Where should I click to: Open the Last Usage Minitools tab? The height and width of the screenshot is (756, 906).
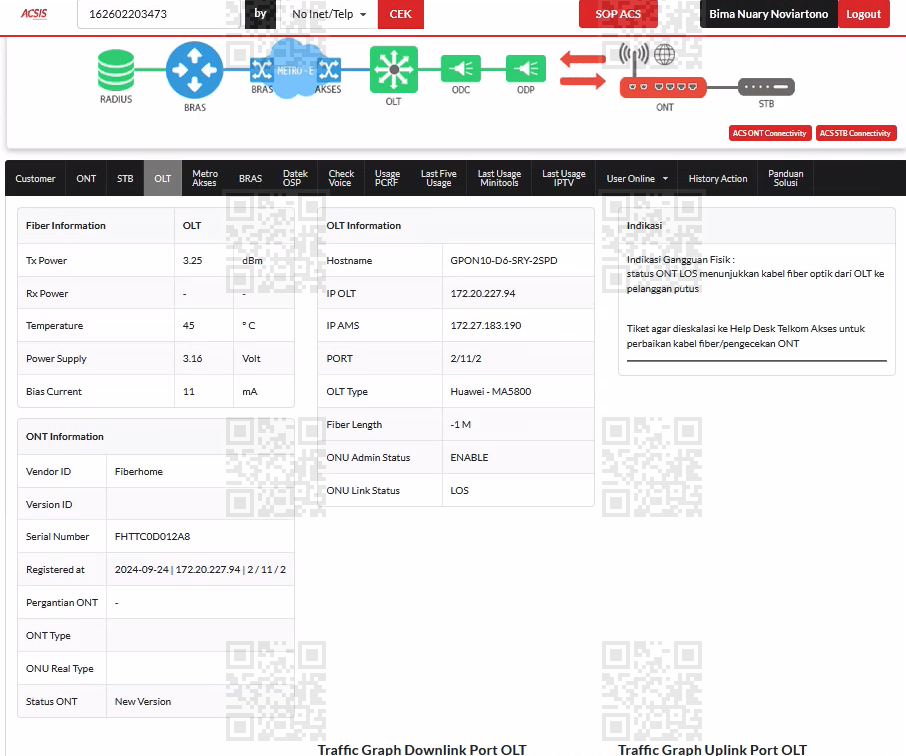tap(499, 179)
